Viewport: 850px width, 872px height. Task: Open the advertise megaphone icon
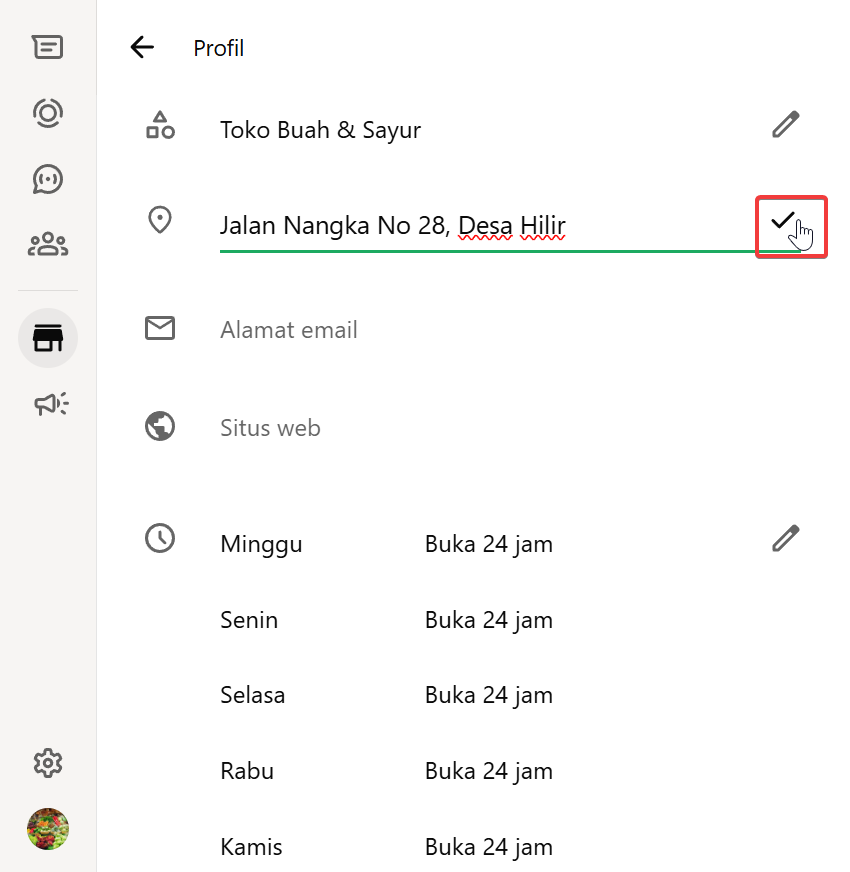tap(50, 403)
